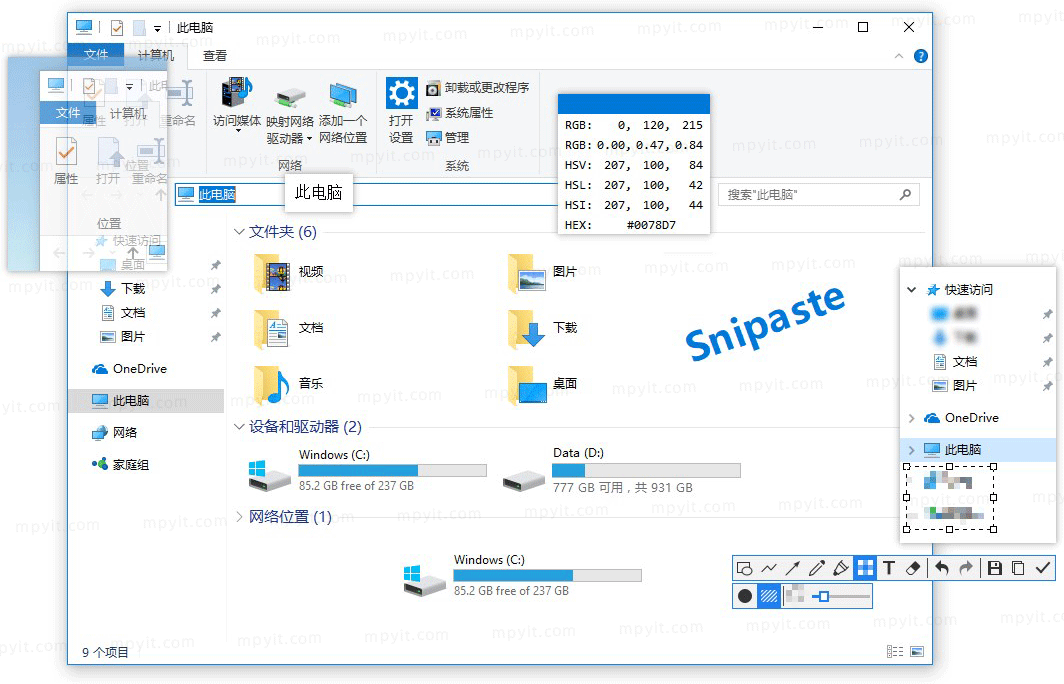Click the address bar showing 此电脑
Viewport: 1064px width, 684px height.
click(x=366, y=195)
